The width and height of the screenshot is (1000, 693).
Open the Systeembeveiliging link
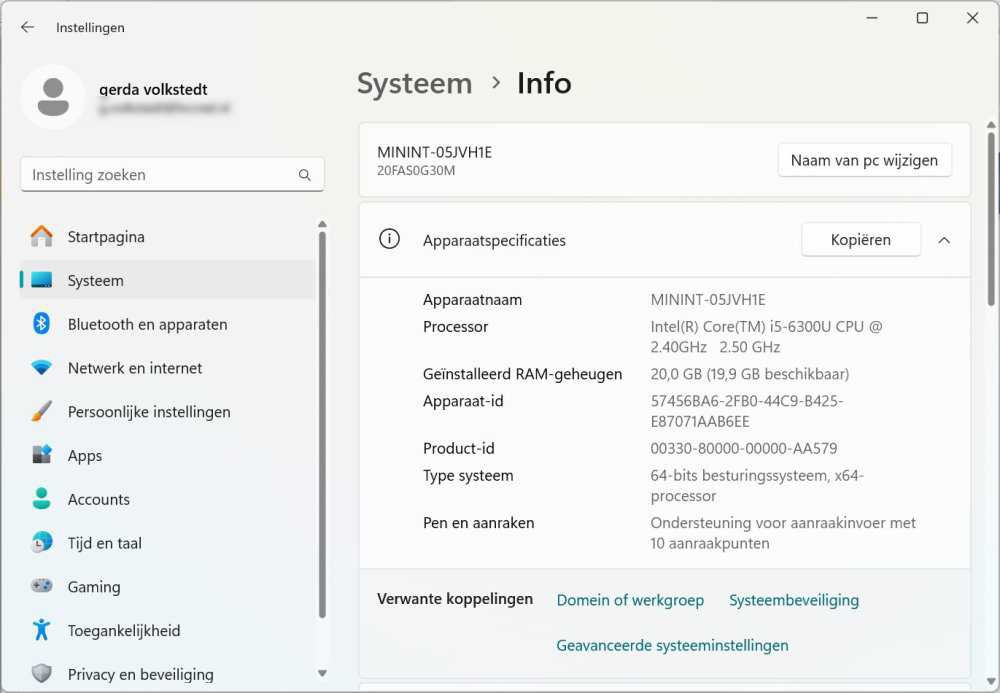pos(794,600)
